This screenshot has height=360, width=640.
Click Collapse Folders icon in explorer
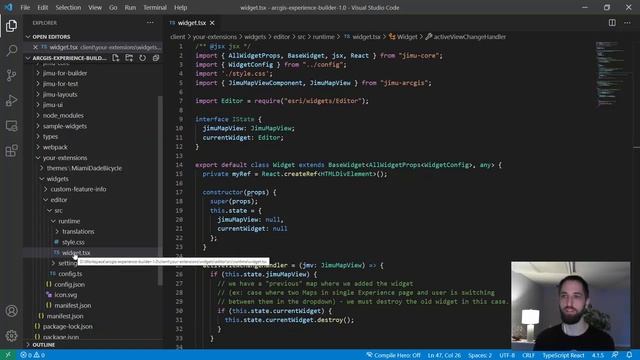[x=156, y=58]
